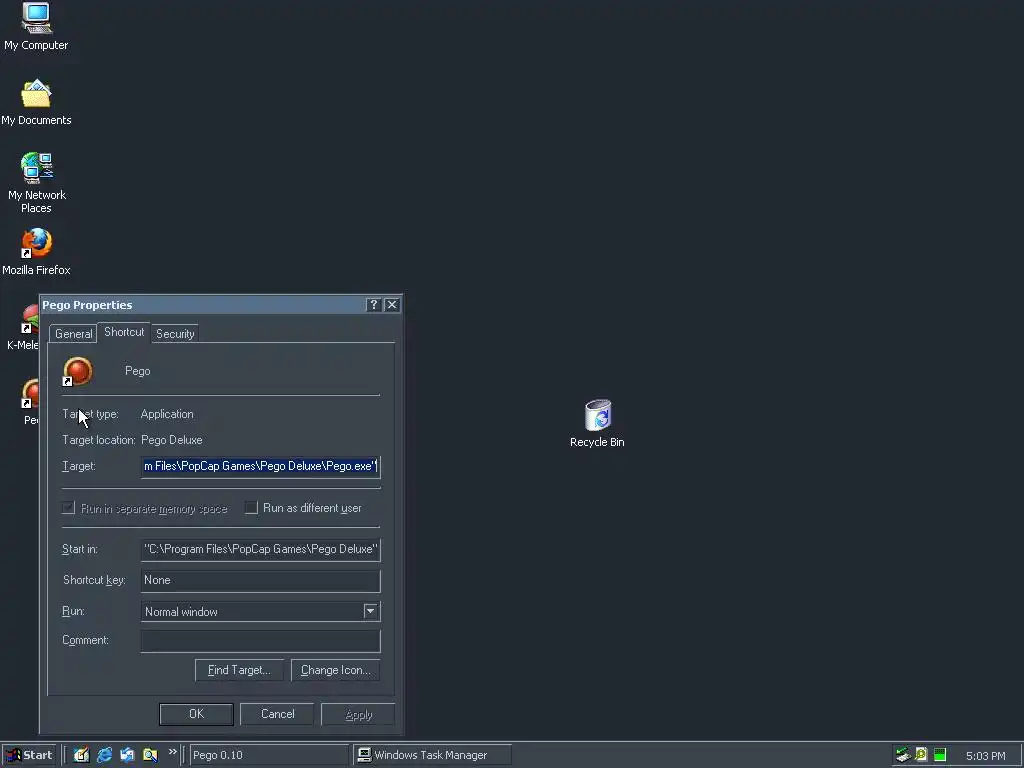Click the help question mark button
This screenshot has height=768, width=1024.
[374, 305]
